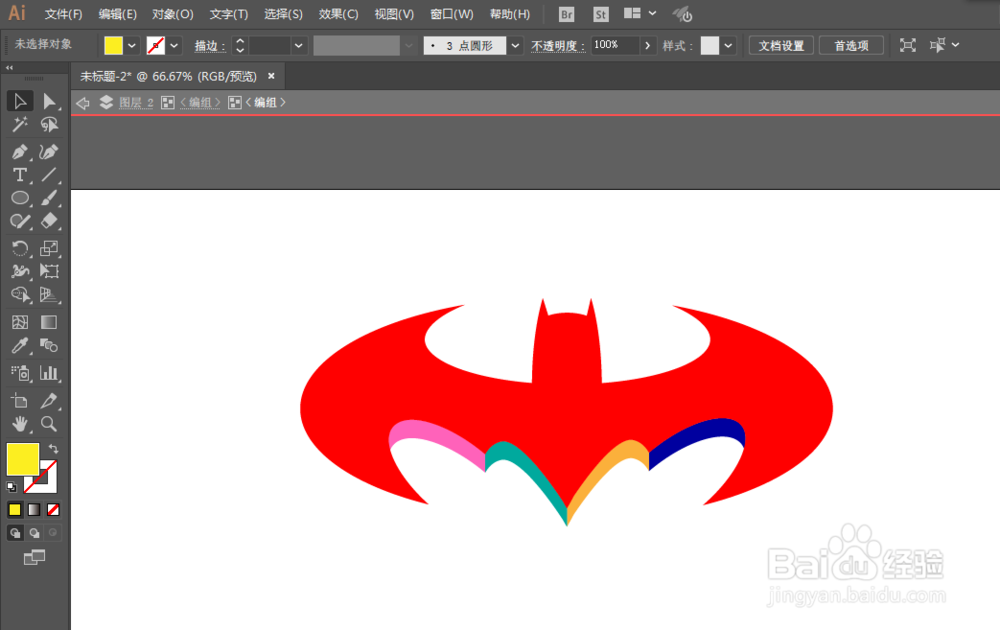Open the 3 点圆形 brush dropdown
The width and height of the screenshot is (1000, 630).
[x=514, y=45]
